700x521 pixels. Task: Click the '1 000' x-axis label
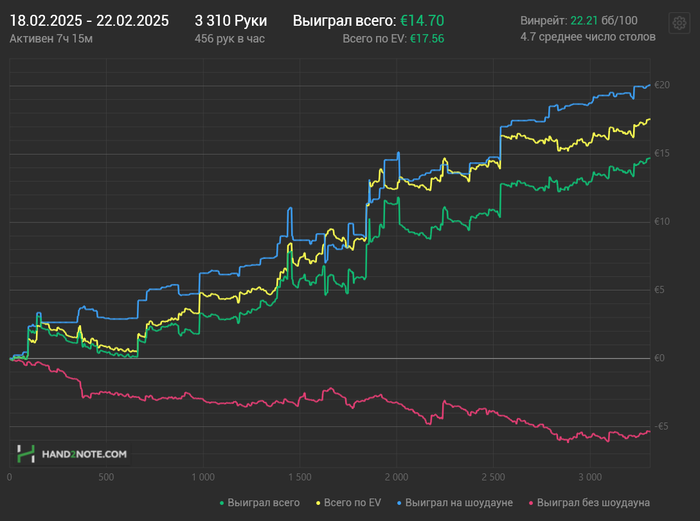[203, 477]
